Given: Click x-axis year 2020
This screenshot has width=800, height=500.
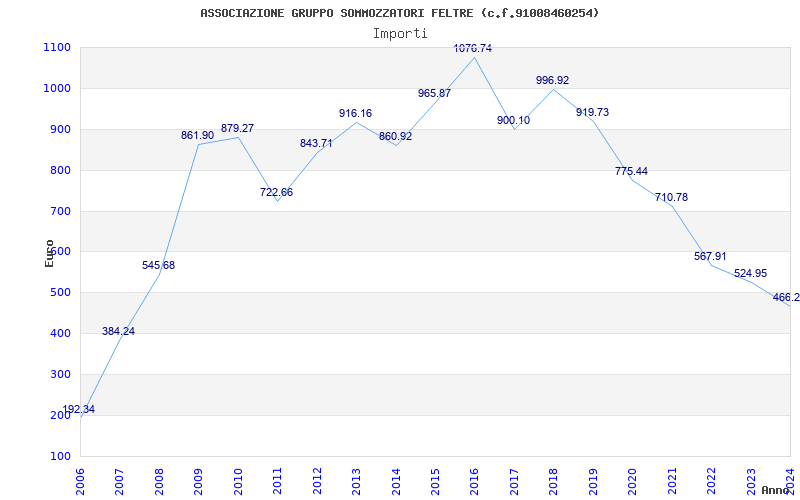Looking at the screenshot, I should point(633,481).
